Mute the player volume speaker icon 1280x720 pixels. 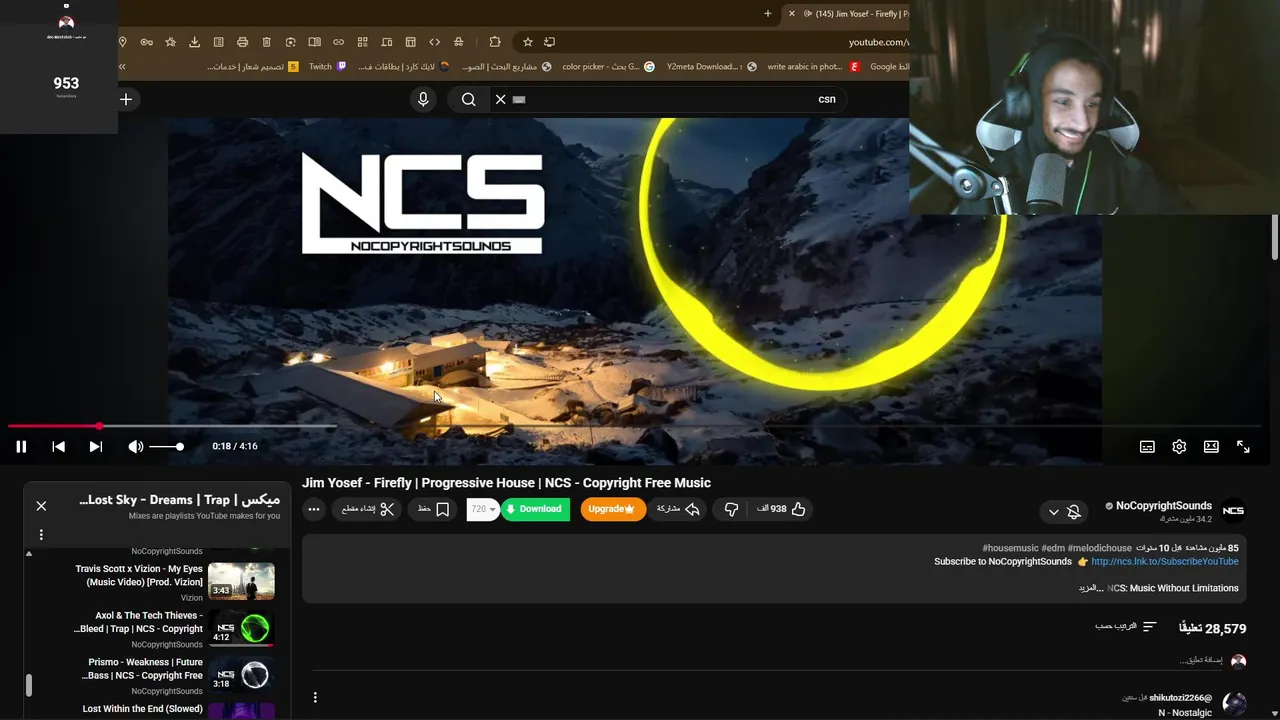pyautogui.click(x=136, y=447)
